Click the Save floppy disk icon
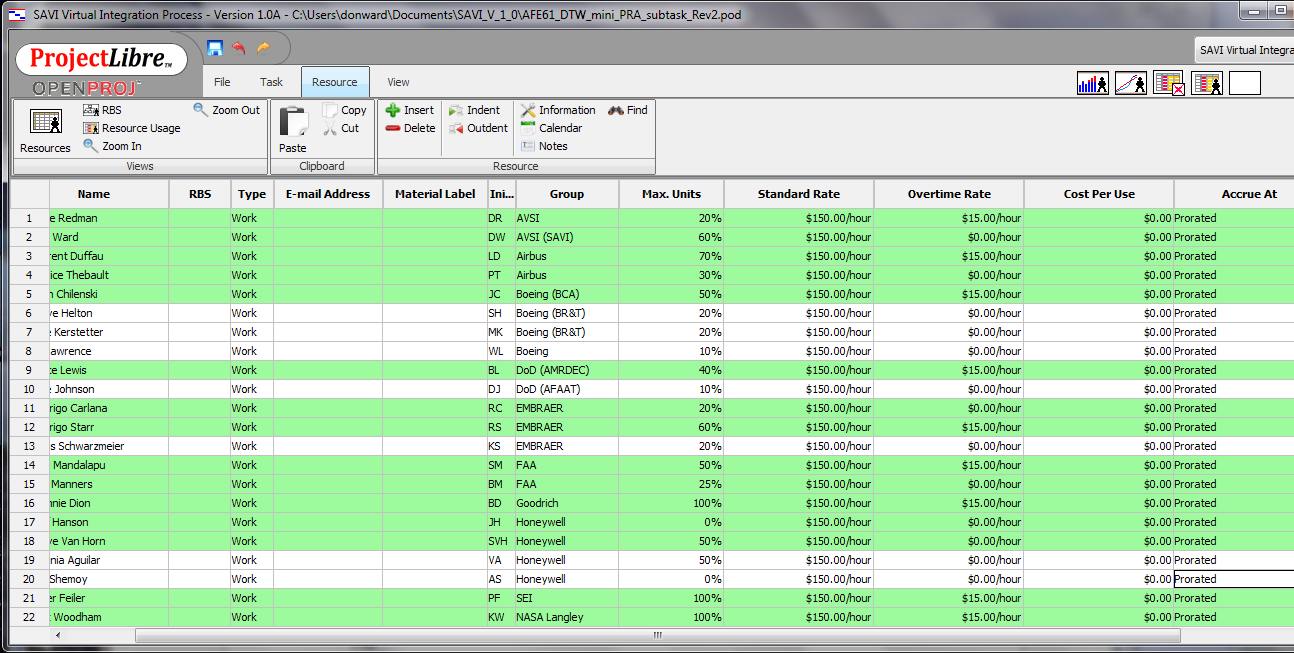 (x=214, y=48)
